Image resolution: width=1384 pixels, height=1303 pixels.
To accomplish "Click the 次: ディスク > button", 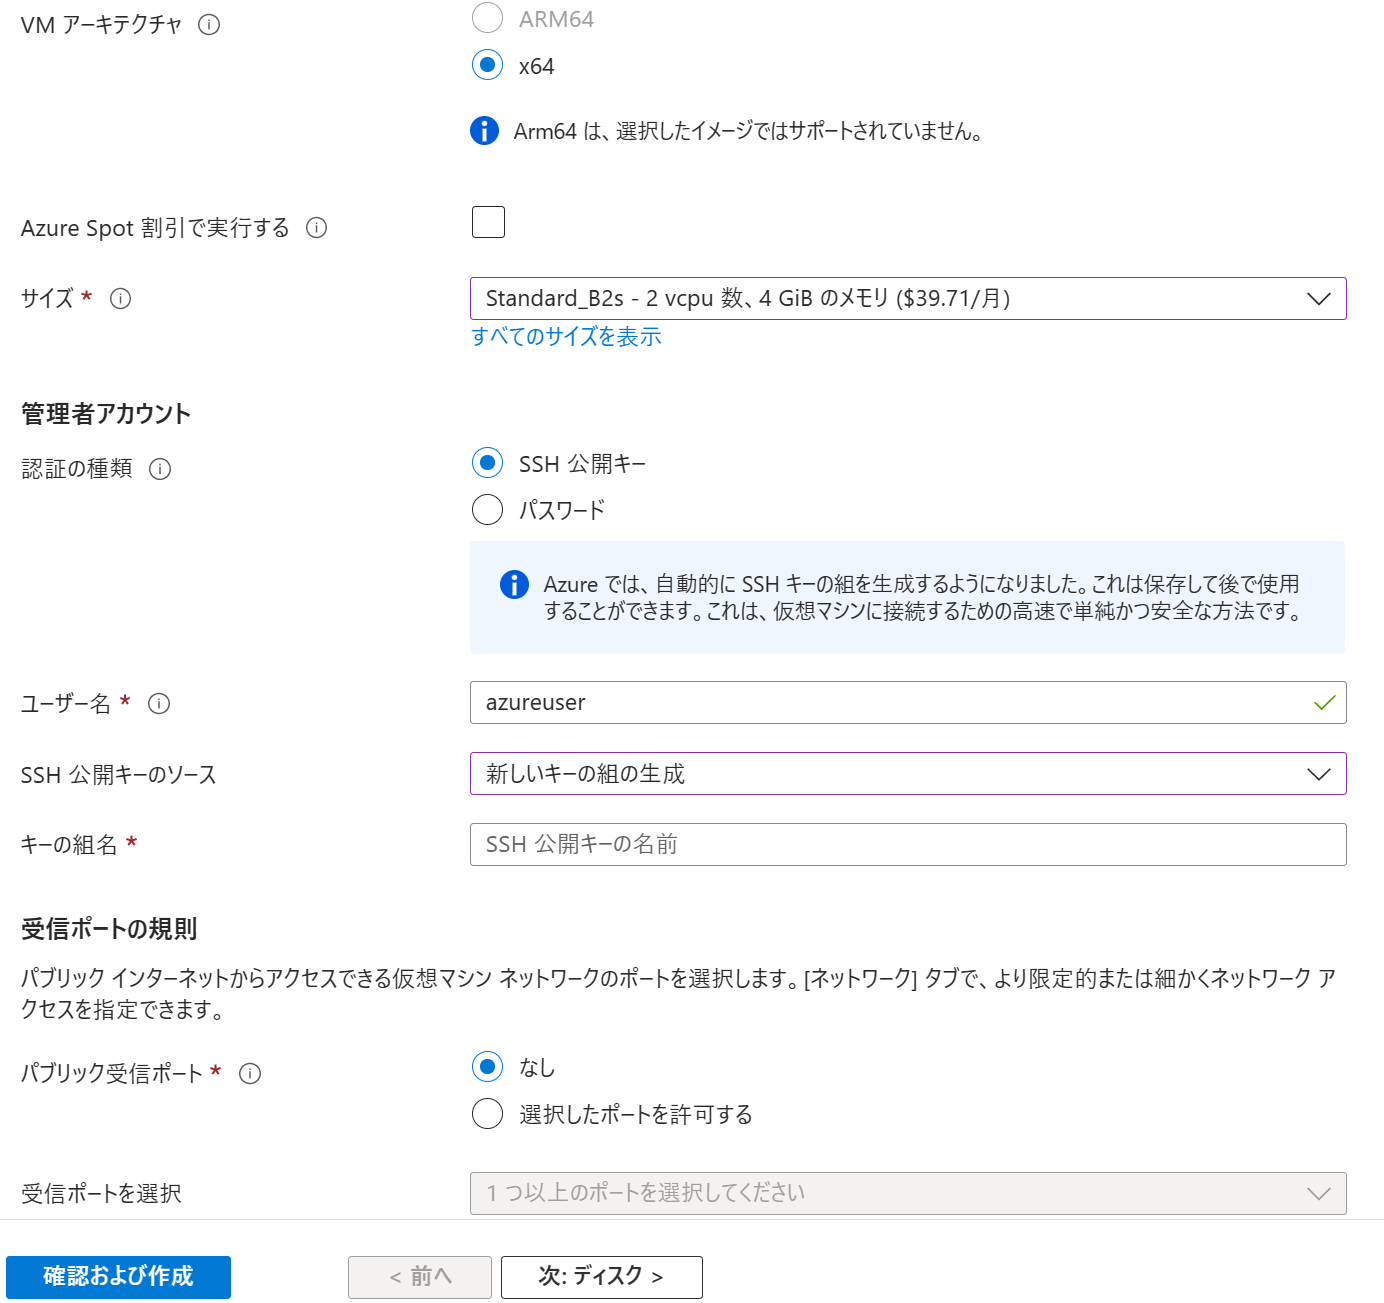I will (601, 1277).
